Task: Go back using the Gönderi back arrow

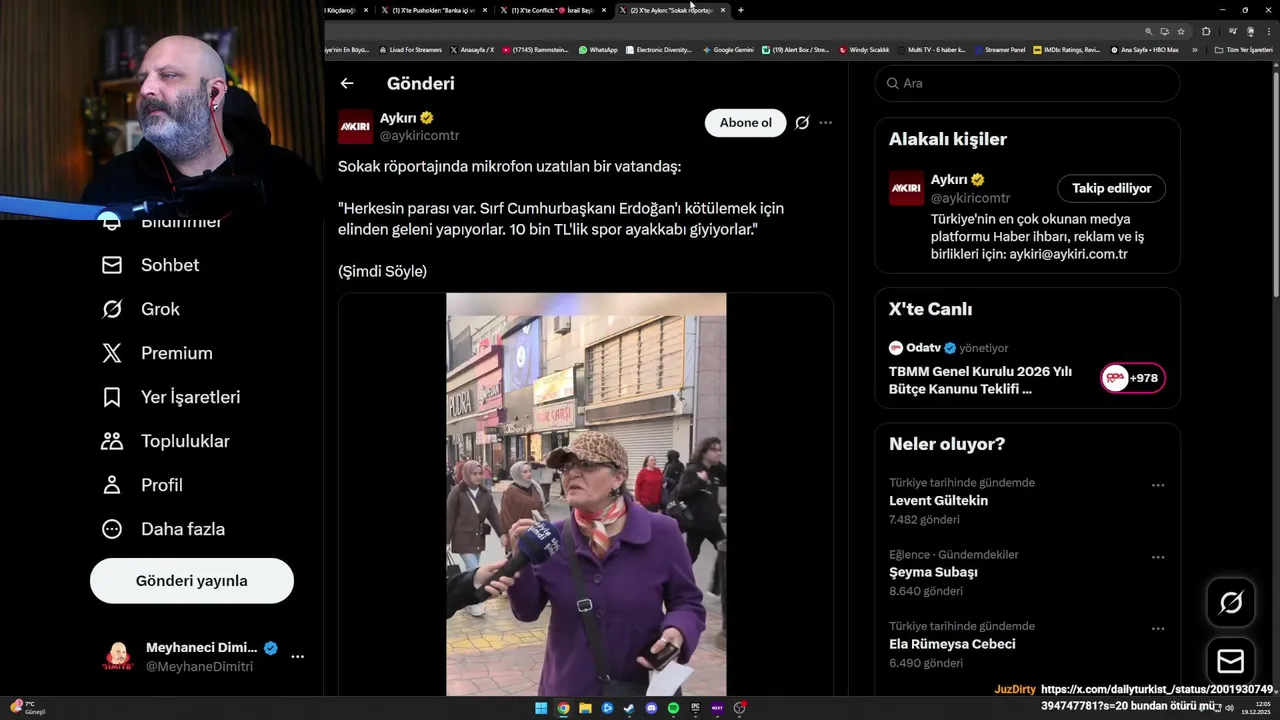Action: [347, 84]
